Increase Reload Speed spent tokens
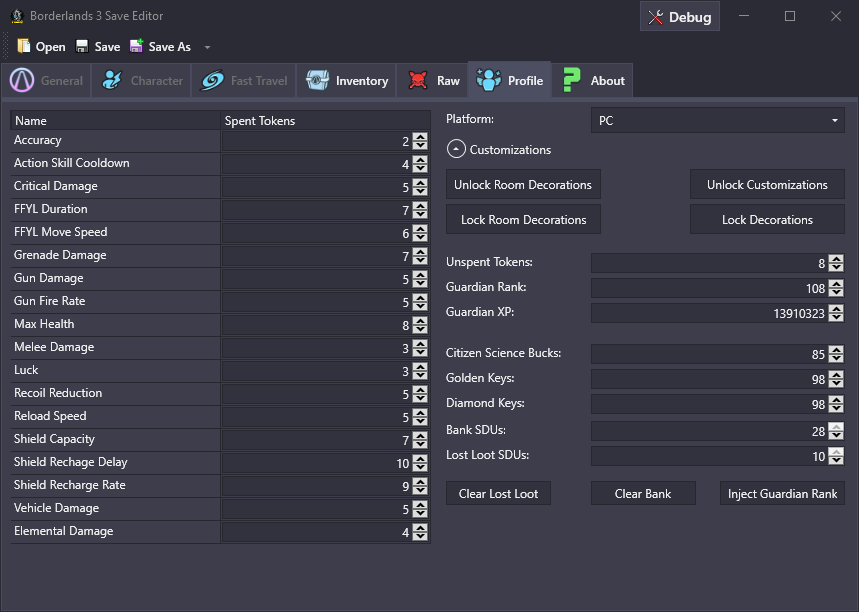Viewport: 859px width, 612px height. coord(420,413)
